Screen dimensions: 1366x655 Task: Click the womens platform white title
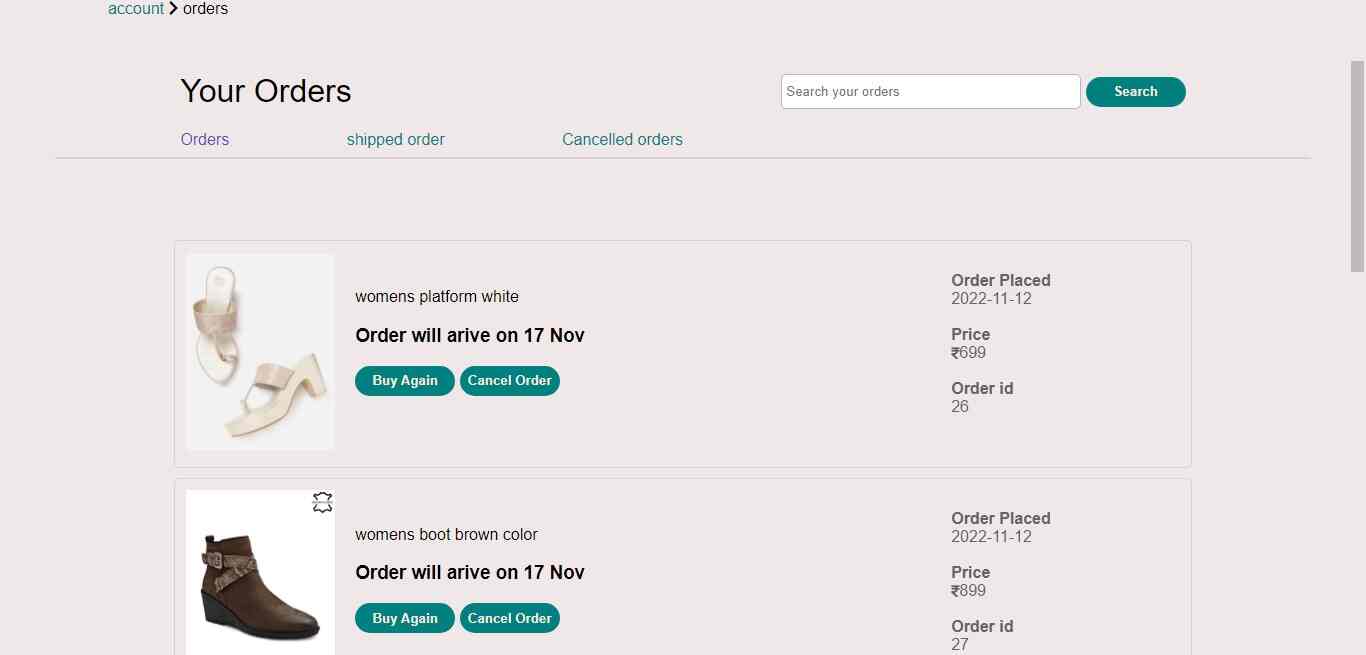(437, 296)
